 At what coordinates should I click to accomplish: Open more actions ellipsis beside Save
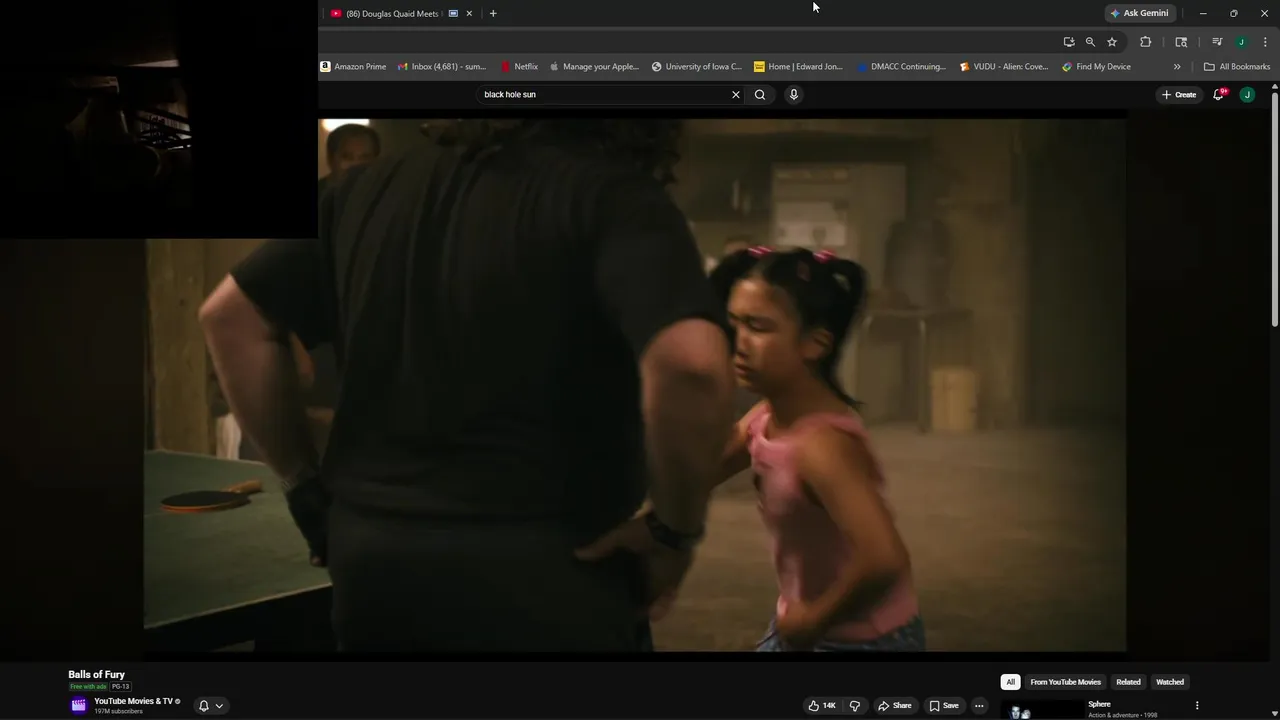(x=979, y=705)
